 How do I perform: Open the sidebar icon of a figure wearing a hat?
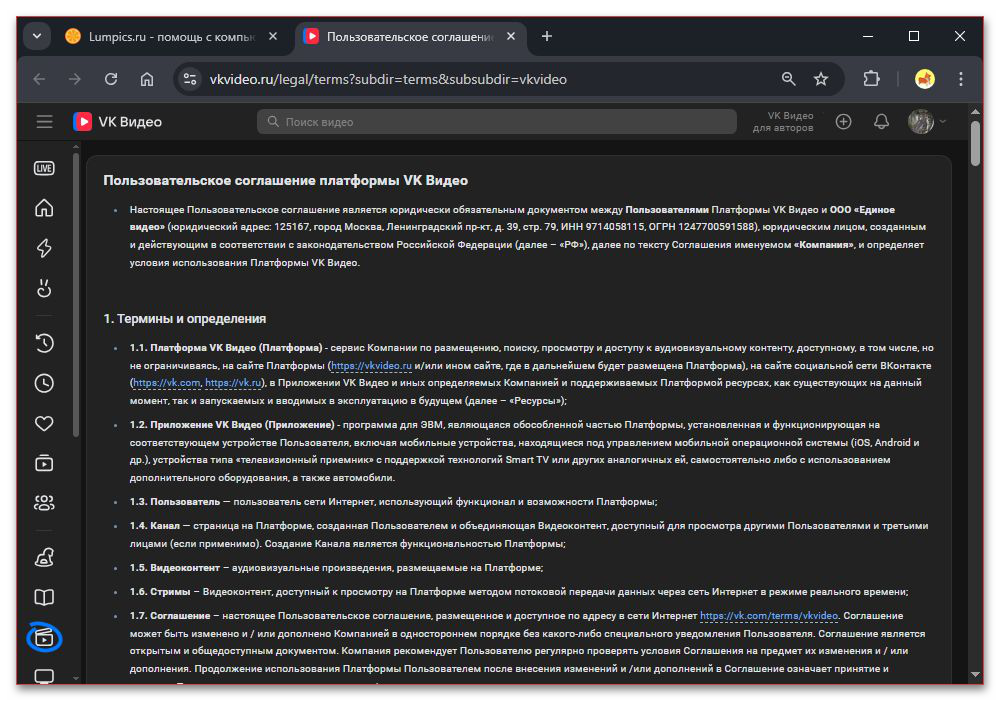pos(44,557)
